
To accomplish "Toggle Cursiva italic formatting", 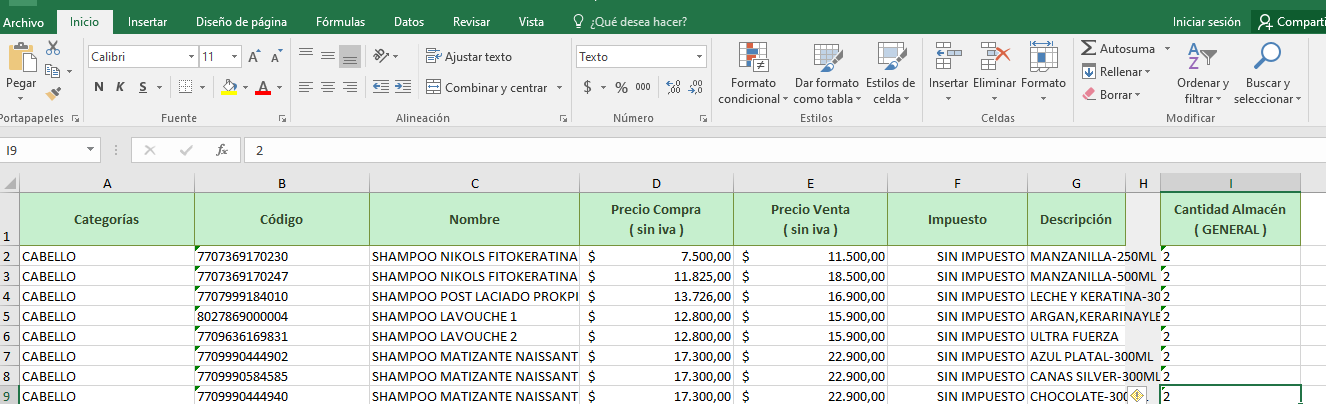I will tap(120, 87).
